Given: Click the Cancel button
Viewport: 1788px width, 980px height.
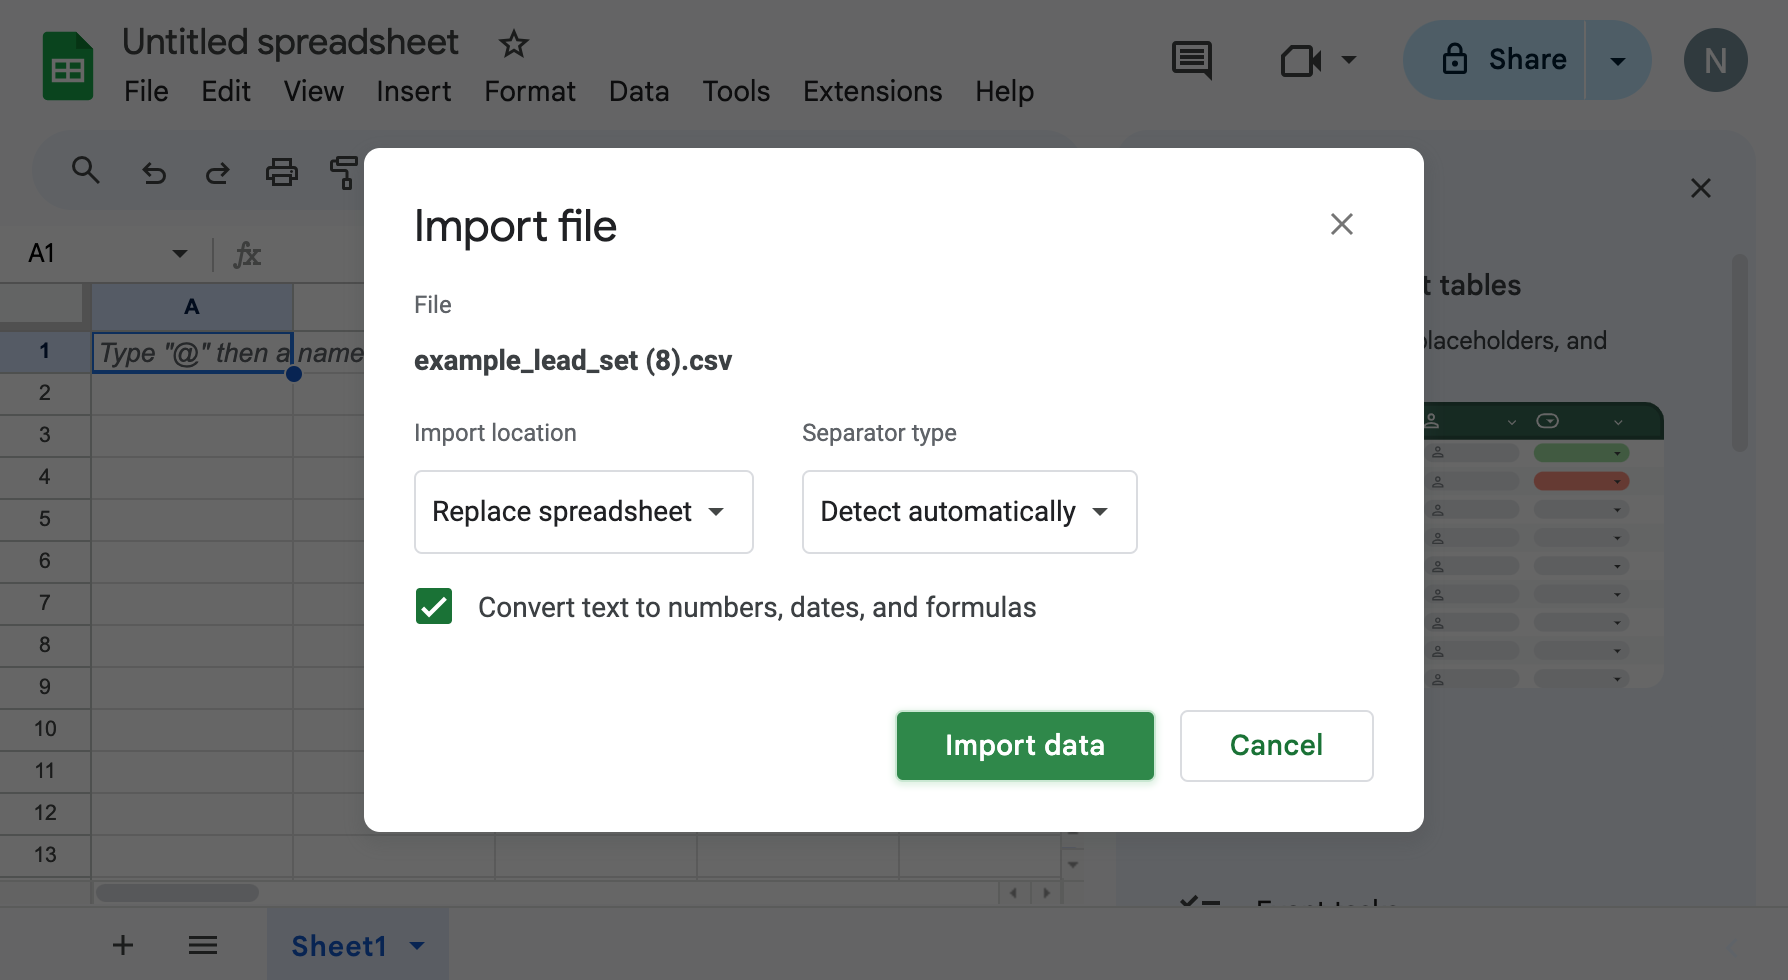Looking at the screenshot, I should pyautogui.click(x=1277, y=746).
